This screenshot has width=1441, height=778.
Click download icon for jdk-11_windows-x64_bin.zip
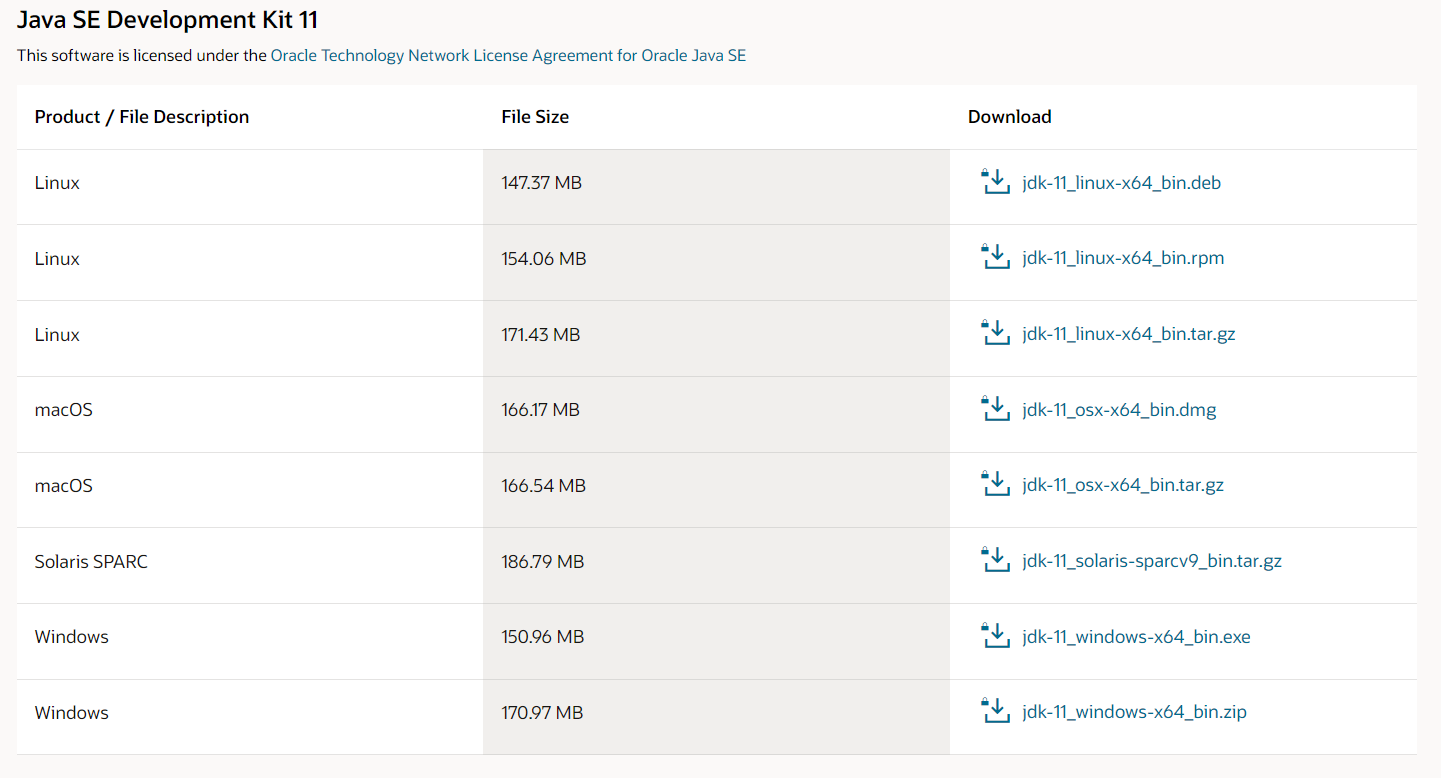[x=995, y=712]
